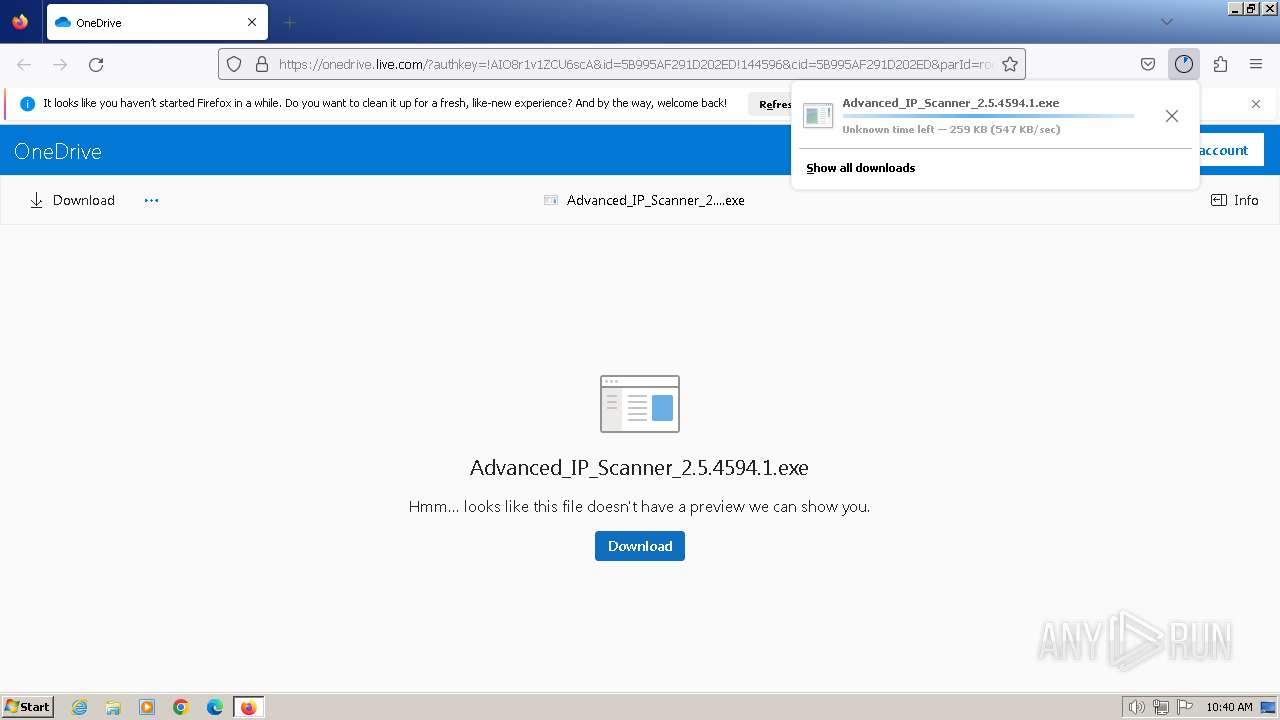1280x720 pixels.
Task: Open the Extensions puzzle-piece icon
Action: pos(1220,64)
